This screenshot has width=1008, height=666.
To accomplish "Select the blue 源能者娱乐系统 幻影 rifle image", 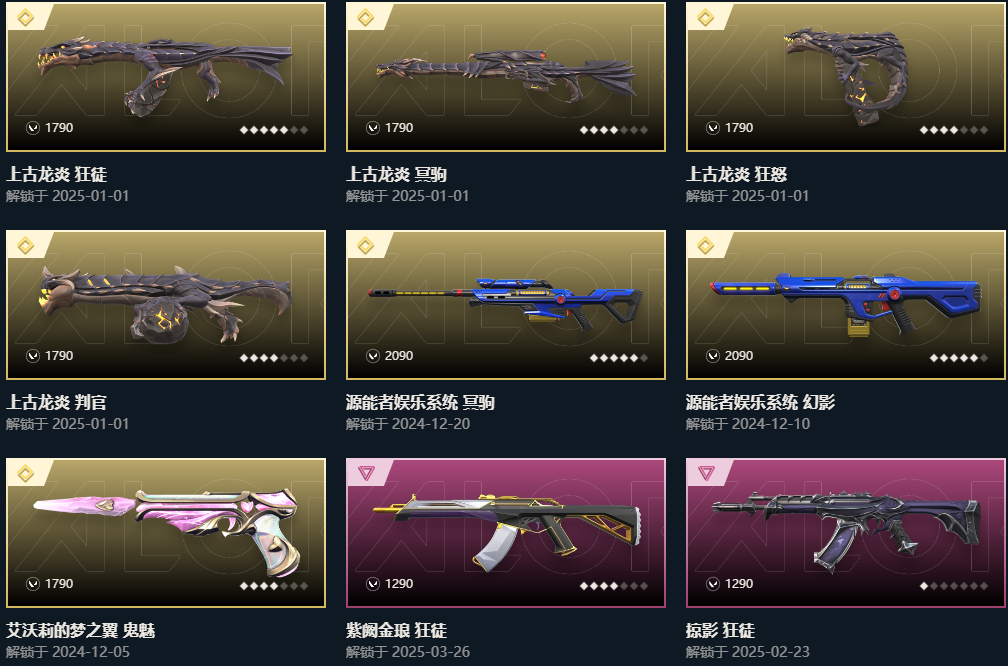I will point(846,303).
